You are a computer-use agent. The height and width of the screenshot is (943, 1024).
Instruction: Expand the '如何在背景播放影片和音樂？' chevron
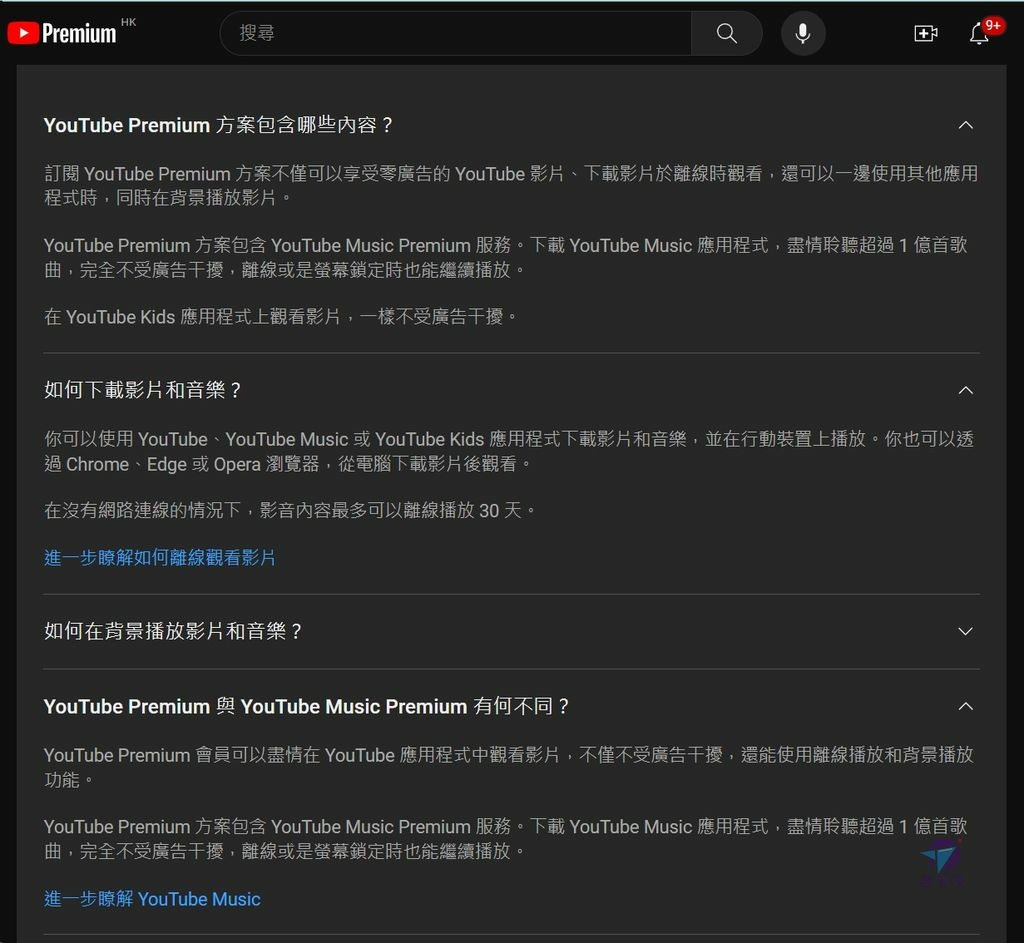(965, 631)
